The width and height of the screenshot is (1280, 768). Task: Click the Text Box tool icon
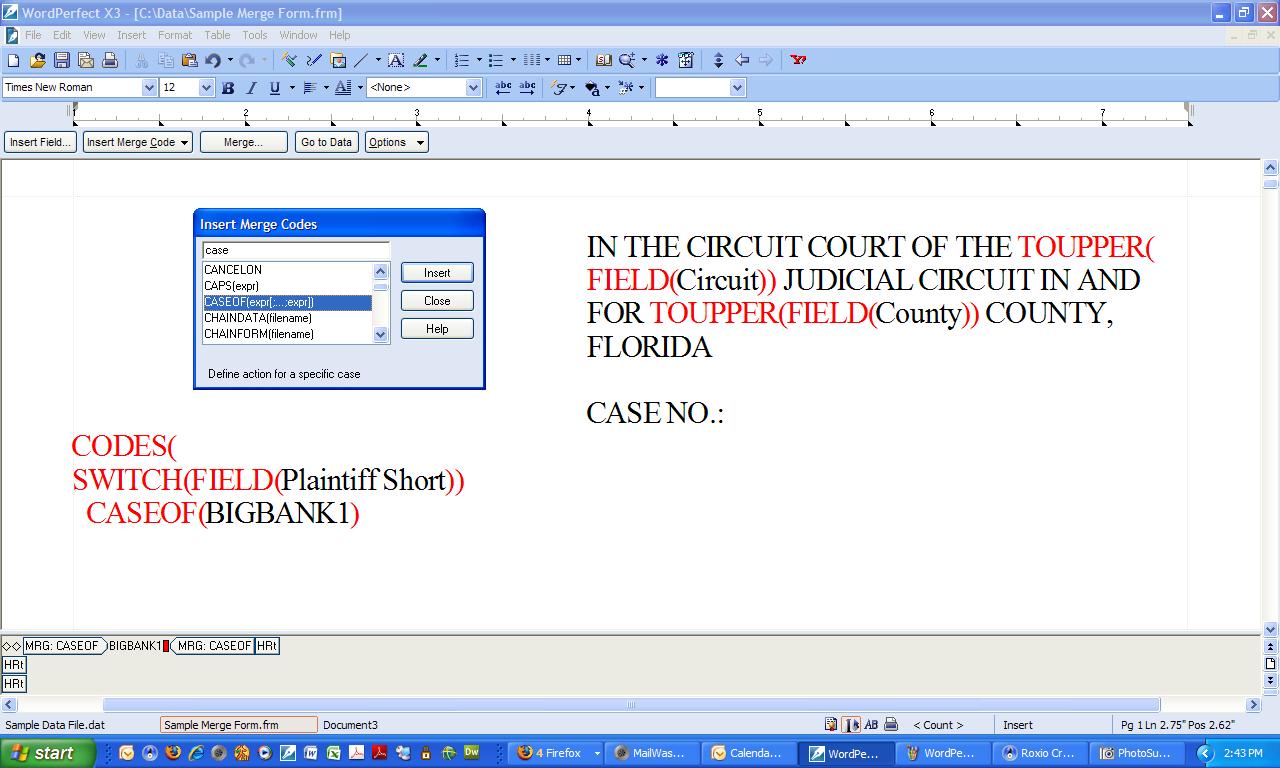click(396, 60)
